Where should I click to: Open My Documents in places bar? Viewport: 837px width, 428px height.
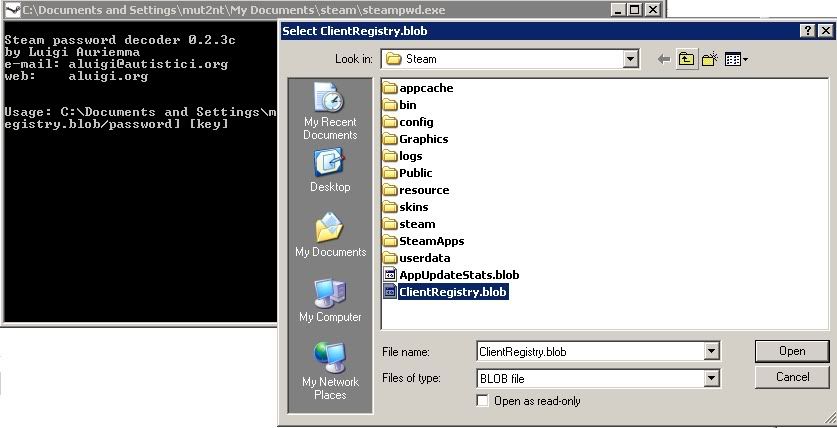pyautogui.click(x=330, y=235)
